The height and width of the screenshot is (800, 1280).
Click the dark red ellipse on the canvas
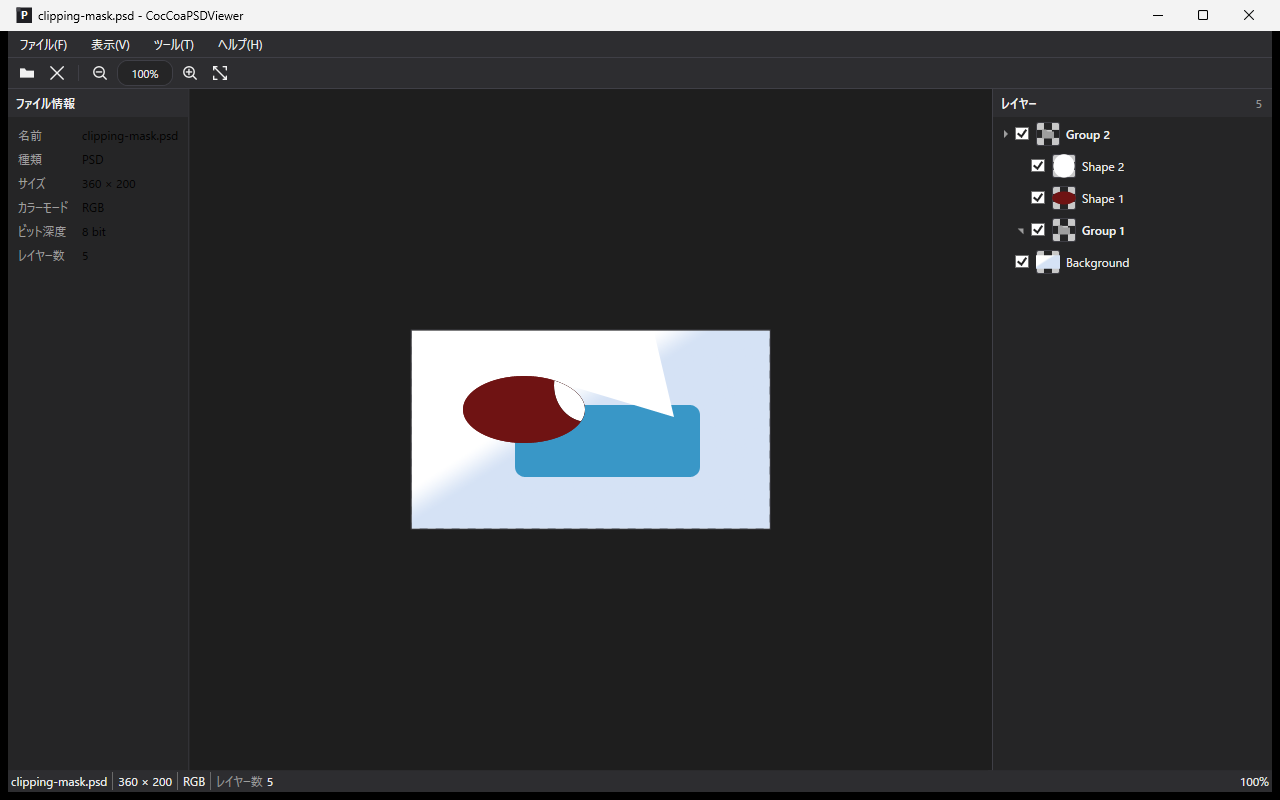(x=510, y=410)
